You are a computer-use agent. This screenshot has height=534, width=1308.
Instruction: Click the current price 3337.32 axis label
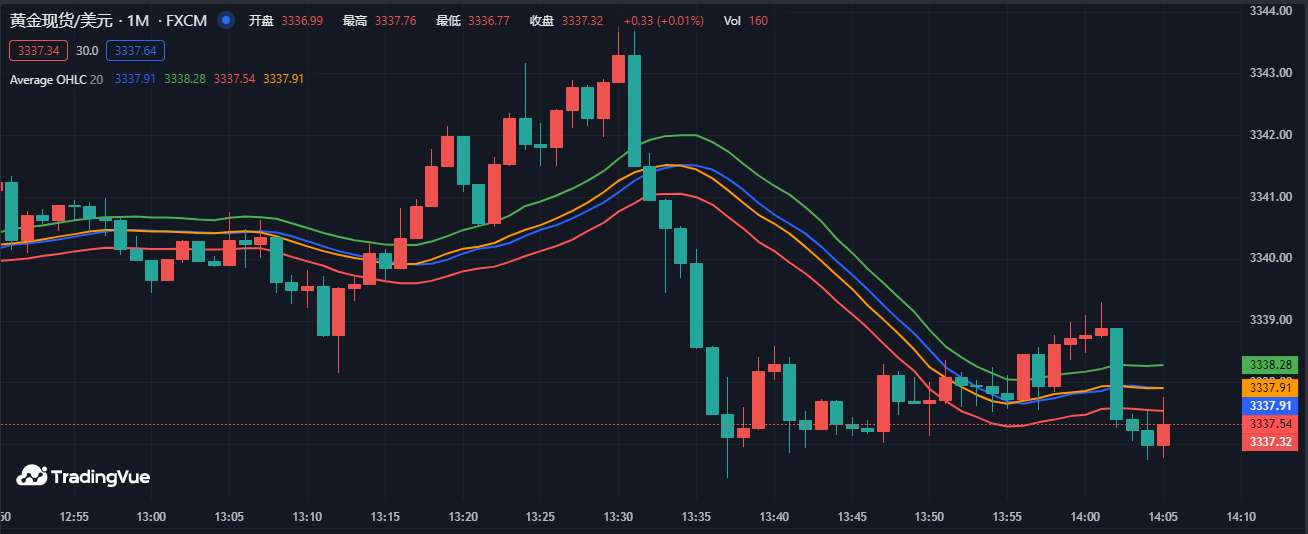(x=1273, y=442)
